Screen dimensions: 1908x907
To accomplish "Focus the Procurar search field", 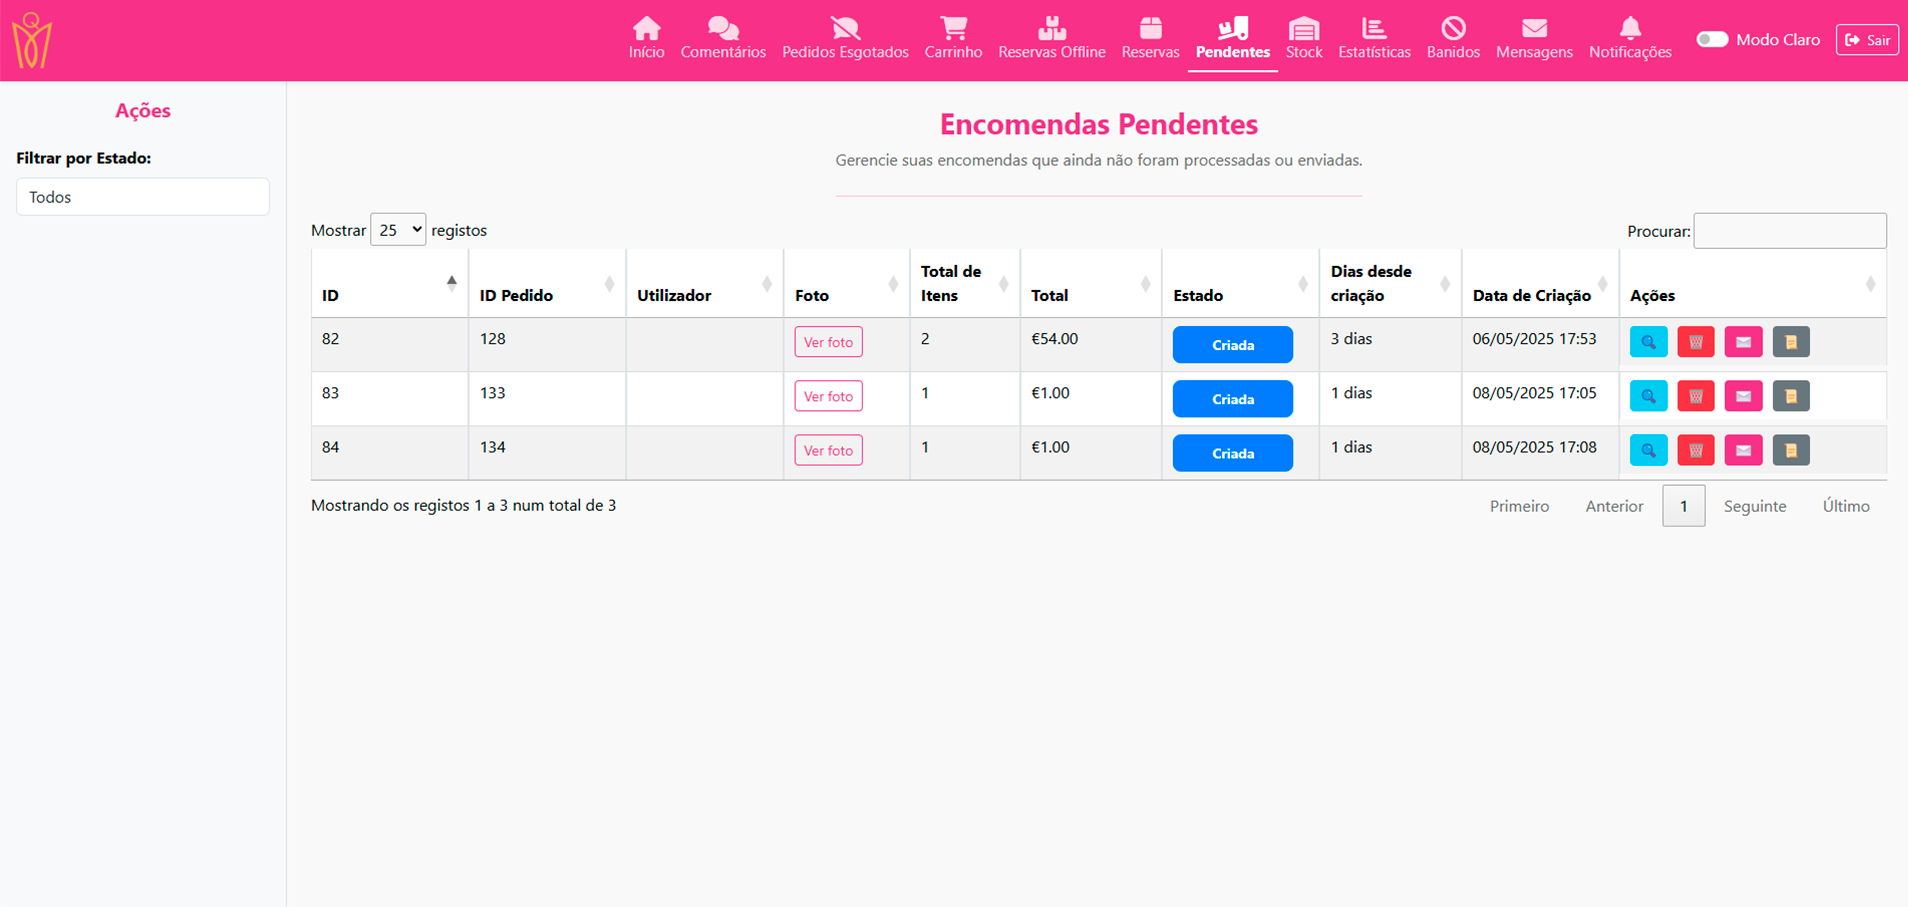I will tap(1789, 231).
